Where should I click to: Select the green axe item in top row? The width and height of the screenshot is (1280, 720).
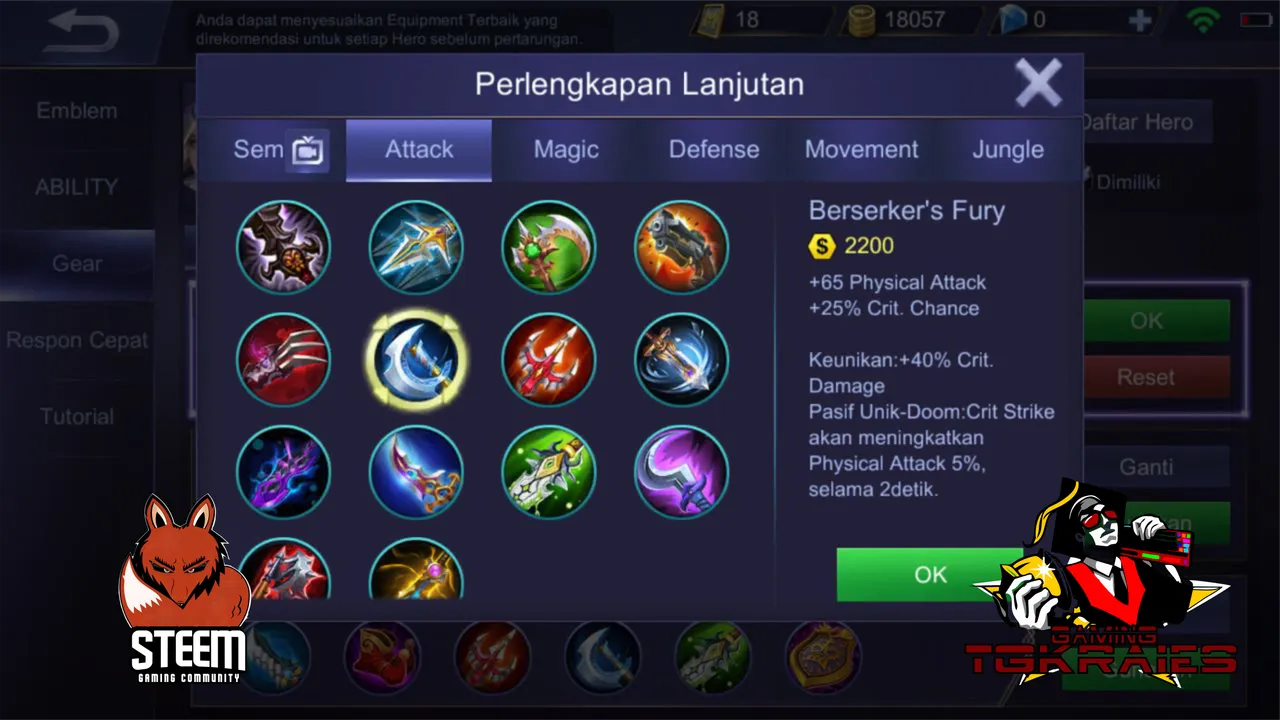point(549,247)
